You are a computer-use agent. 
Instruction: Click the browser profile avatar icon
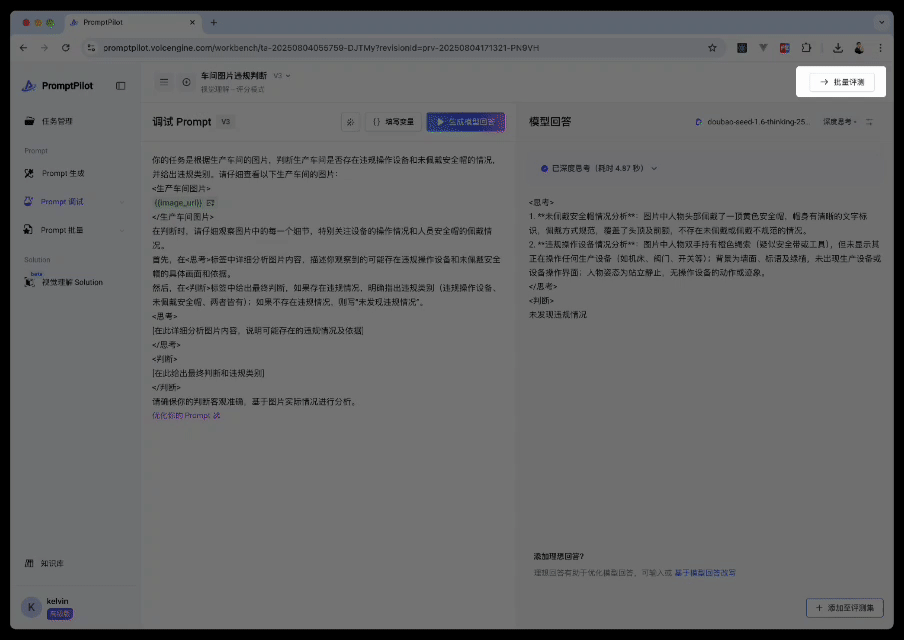[x=859, y=48]
